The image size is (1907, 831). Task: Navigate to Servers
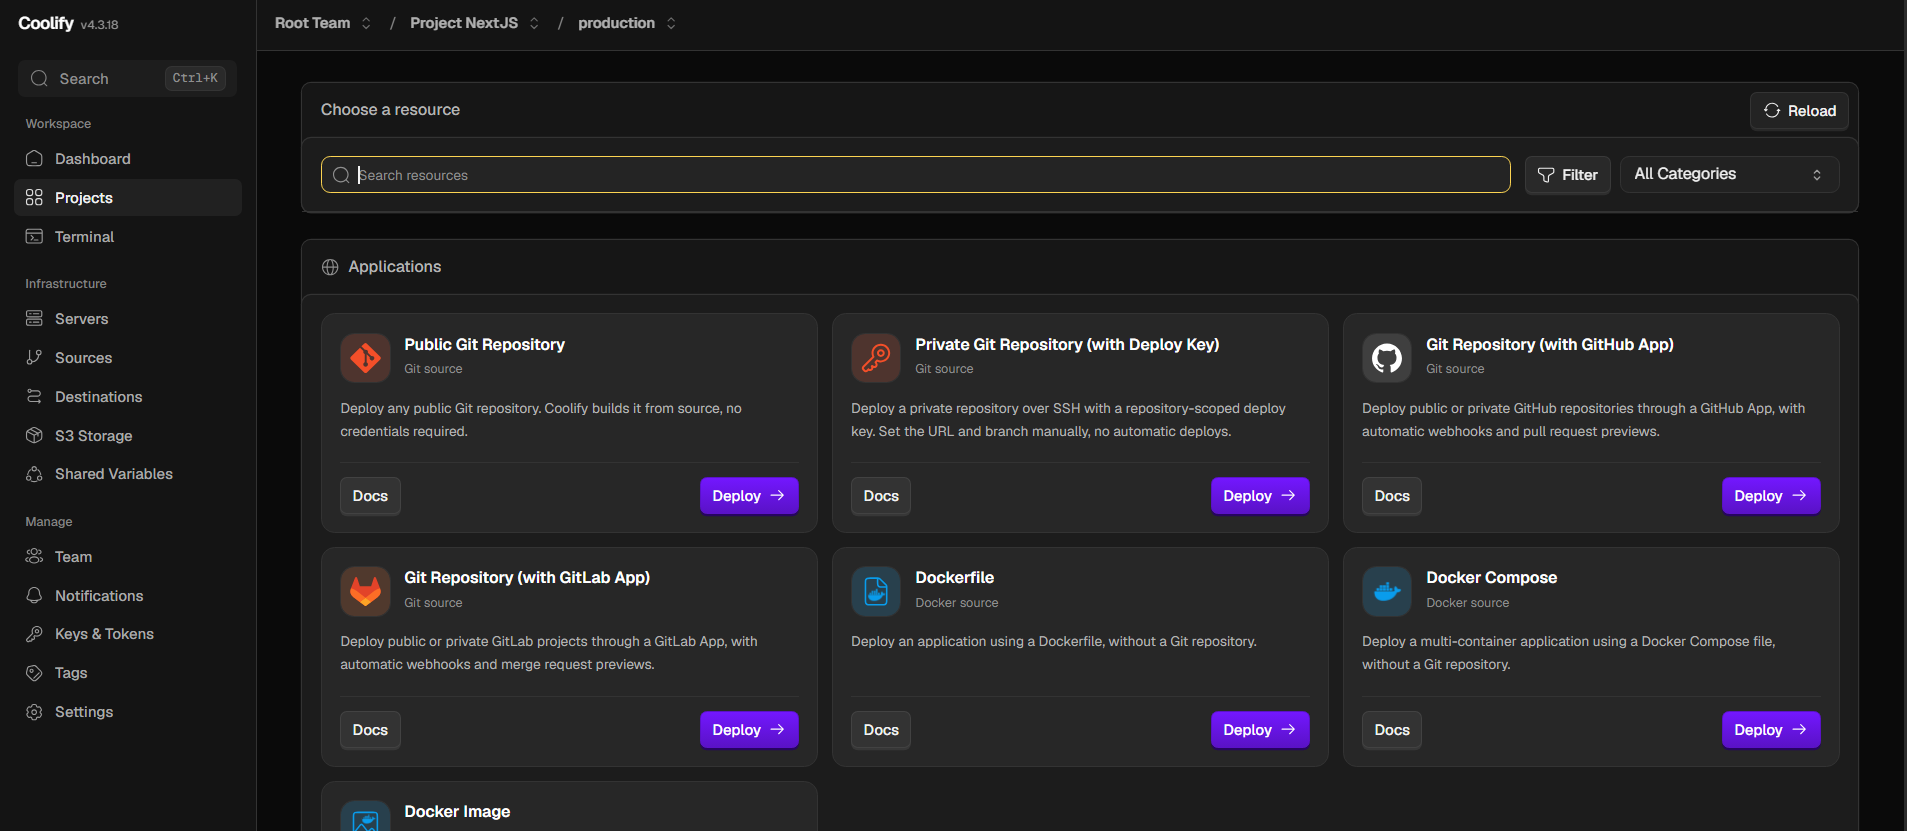coord(128,319)
